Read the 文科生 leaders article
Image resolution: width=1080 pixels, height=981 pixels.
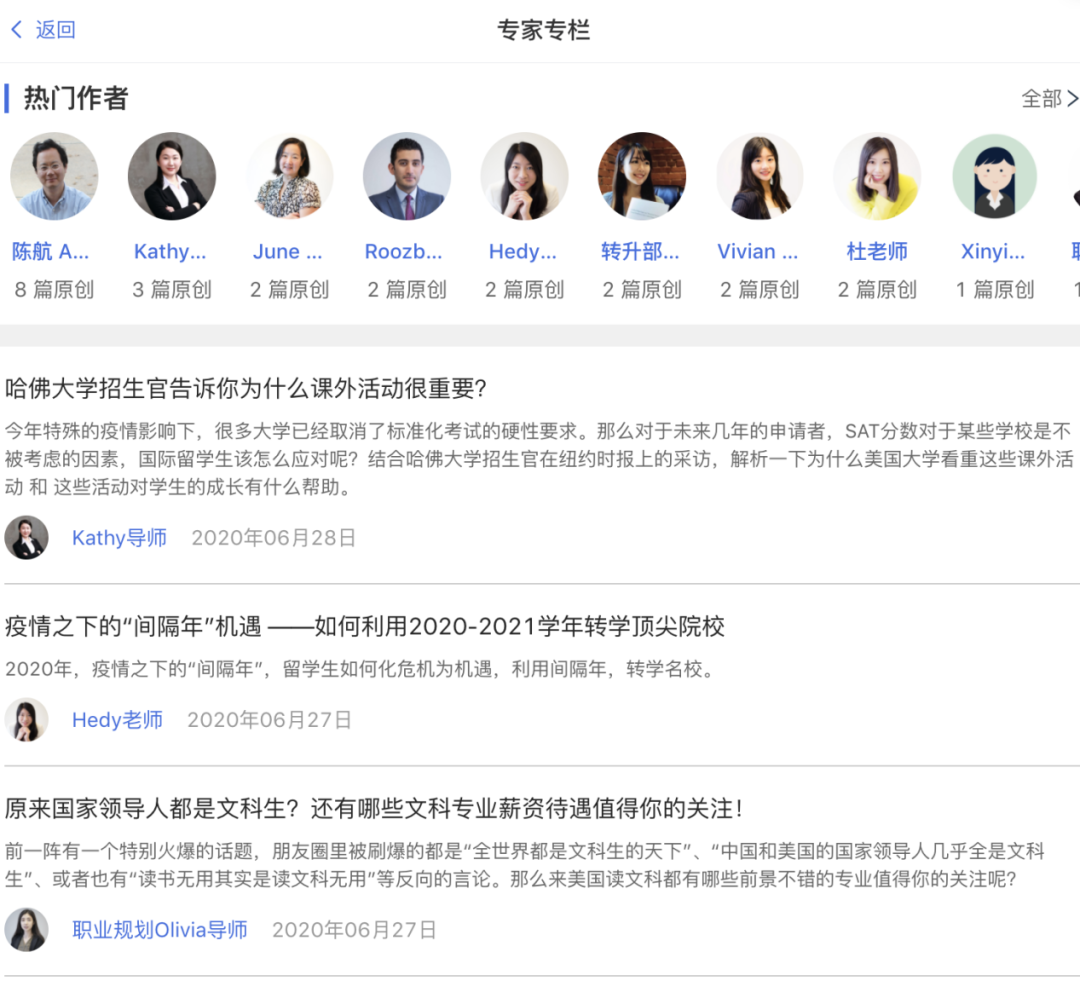[374, 808]
